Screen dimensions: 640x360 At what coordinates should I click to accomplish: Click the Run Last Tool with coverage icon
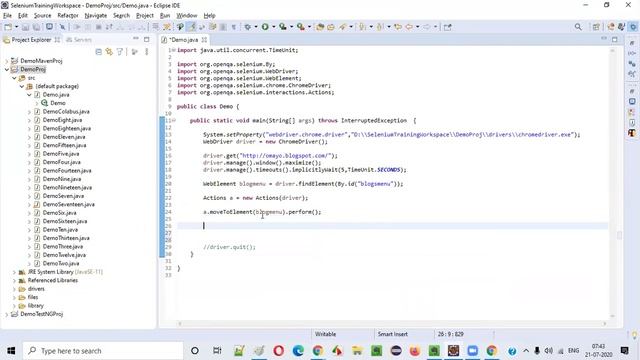pos(282,27)
